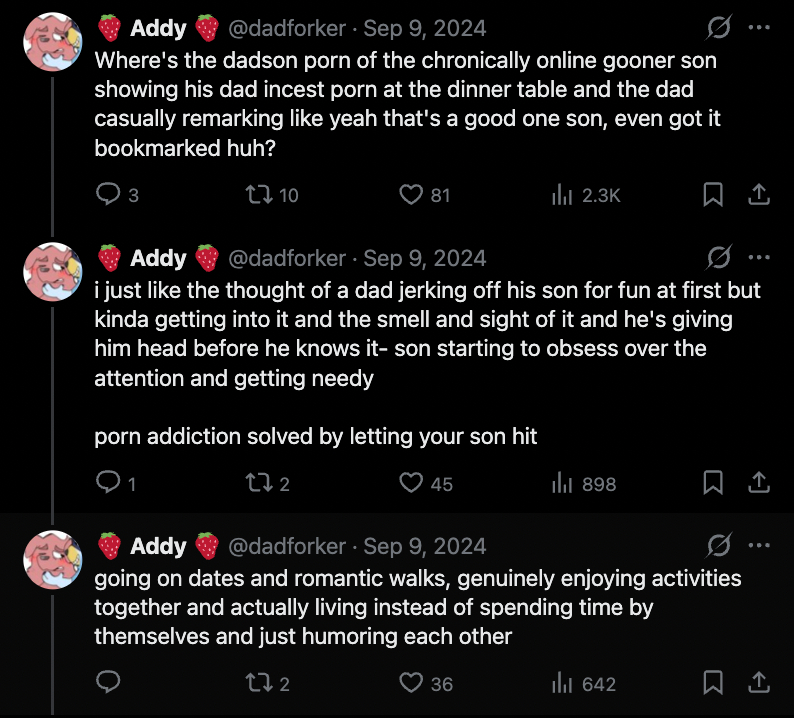Click the profile avatar on the first tweet
This screenshot has height=718, width=794.
coord(52,41)
